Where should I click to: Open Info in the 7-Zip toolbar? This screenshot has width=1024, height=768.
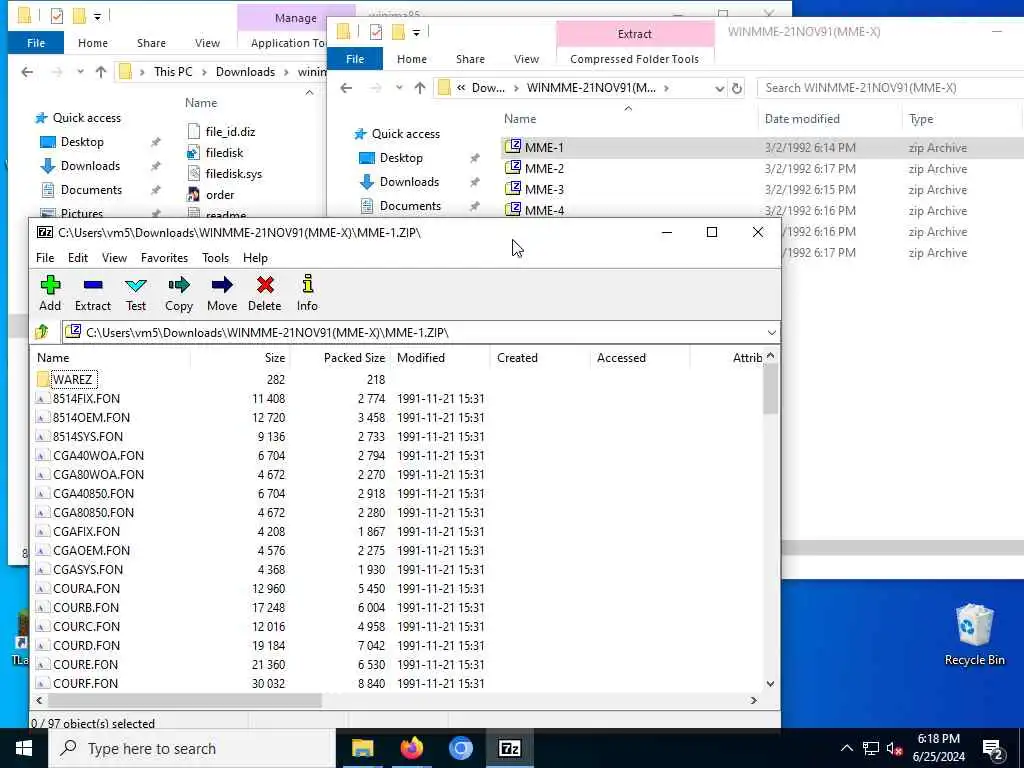(307, 293)
